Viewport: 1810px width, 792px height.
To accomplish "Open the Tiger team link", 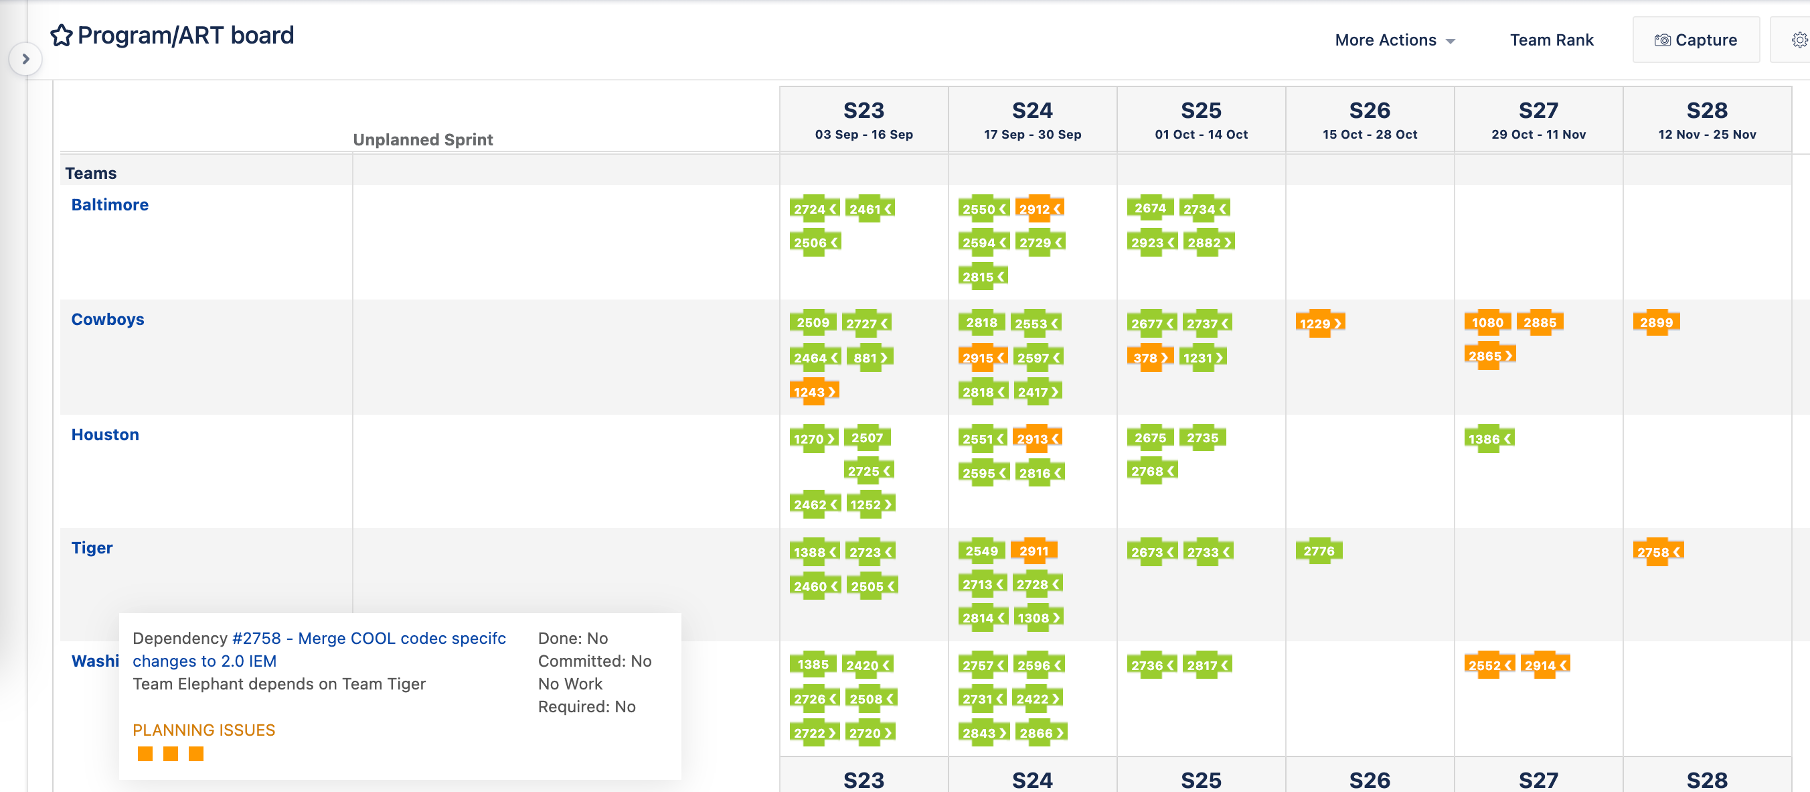I will click(x=92, y=548).
